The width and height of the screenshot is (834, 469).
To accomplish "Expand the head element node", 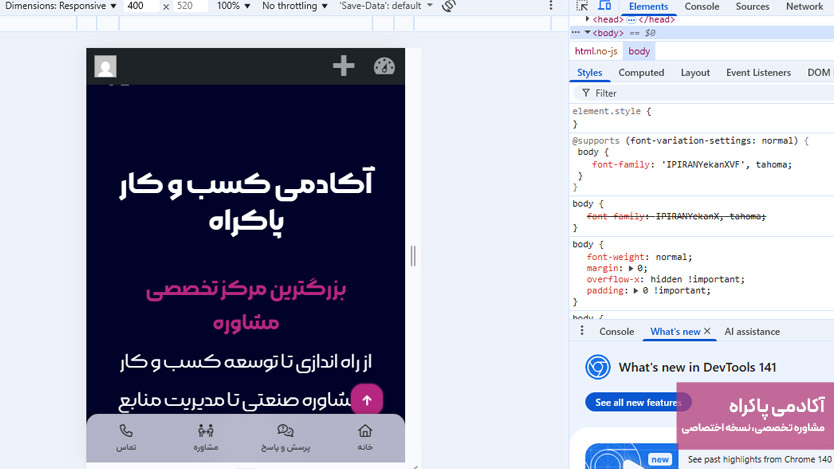I will 587,19.
